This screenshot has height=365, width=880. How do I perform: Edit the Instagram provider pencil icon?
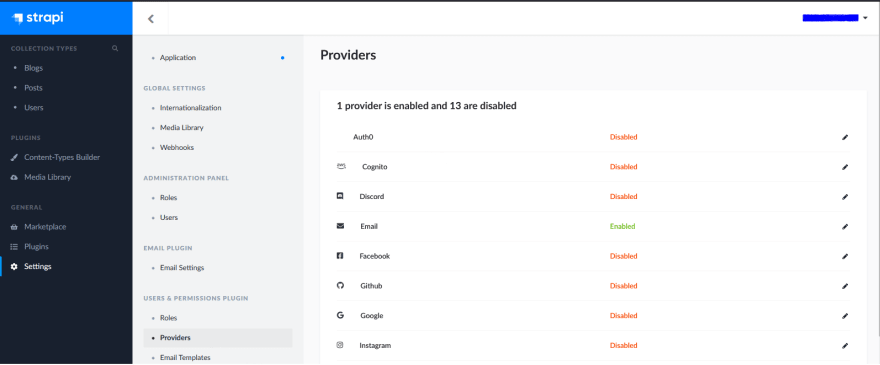845,345
